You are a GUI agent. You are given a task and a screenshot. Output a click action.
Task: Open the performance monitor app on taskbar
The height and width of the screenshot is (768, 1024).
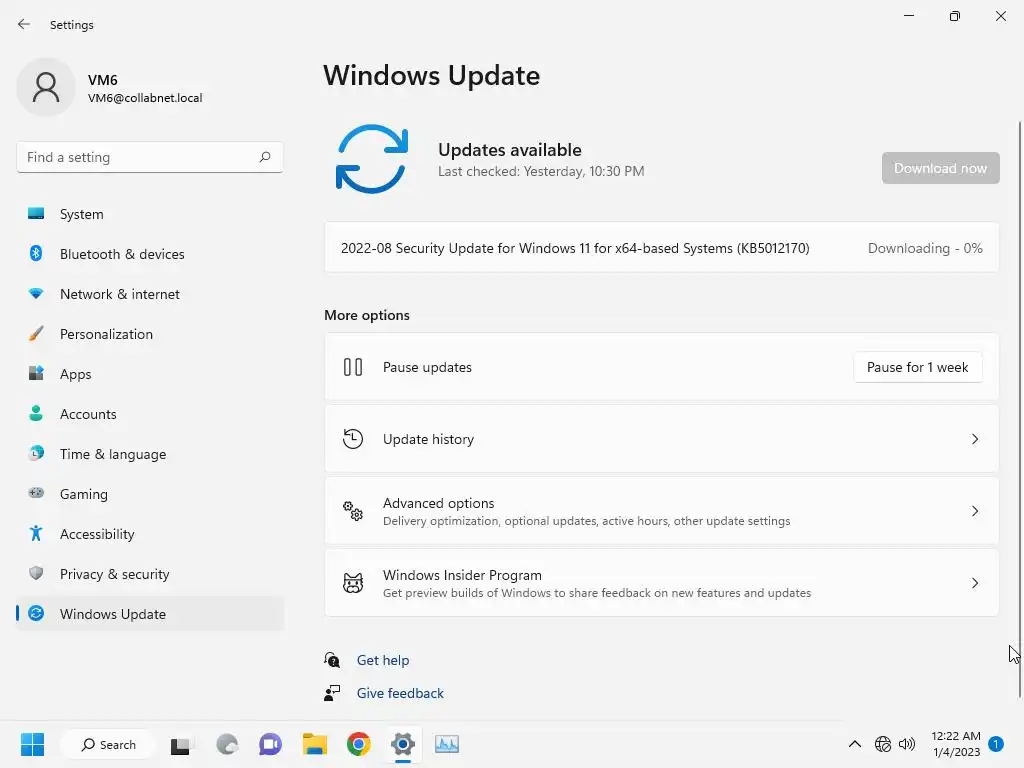447,744
